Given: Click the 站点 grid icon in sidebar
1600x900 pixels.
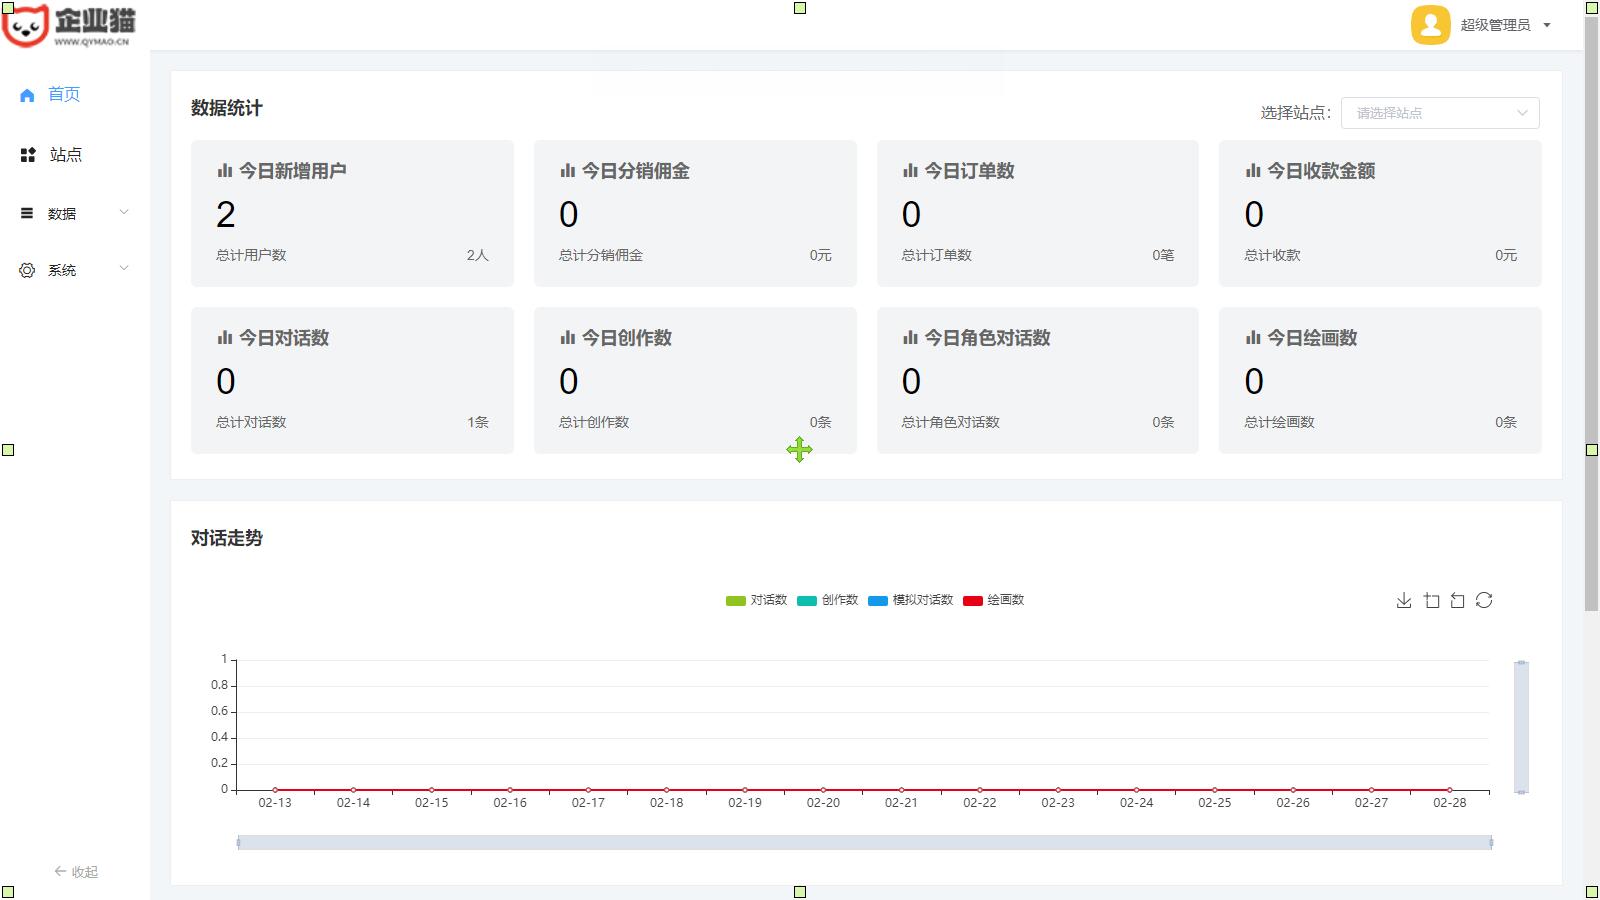Looking at the screenshot, I should tap(28, 155).
